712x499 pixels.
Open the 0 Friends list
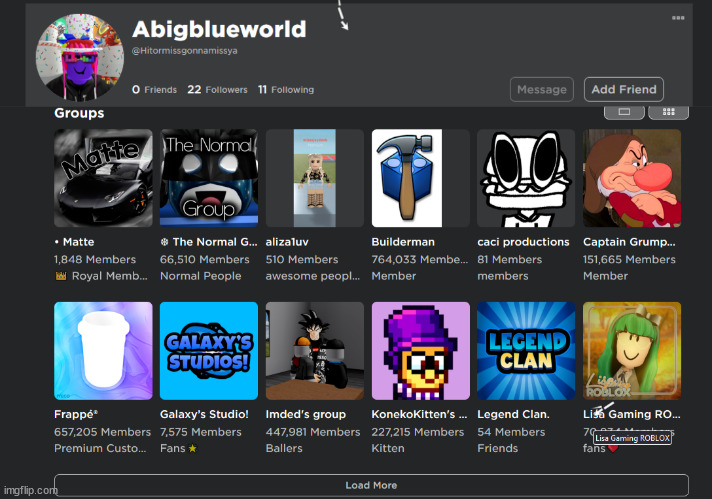point(154,89)
